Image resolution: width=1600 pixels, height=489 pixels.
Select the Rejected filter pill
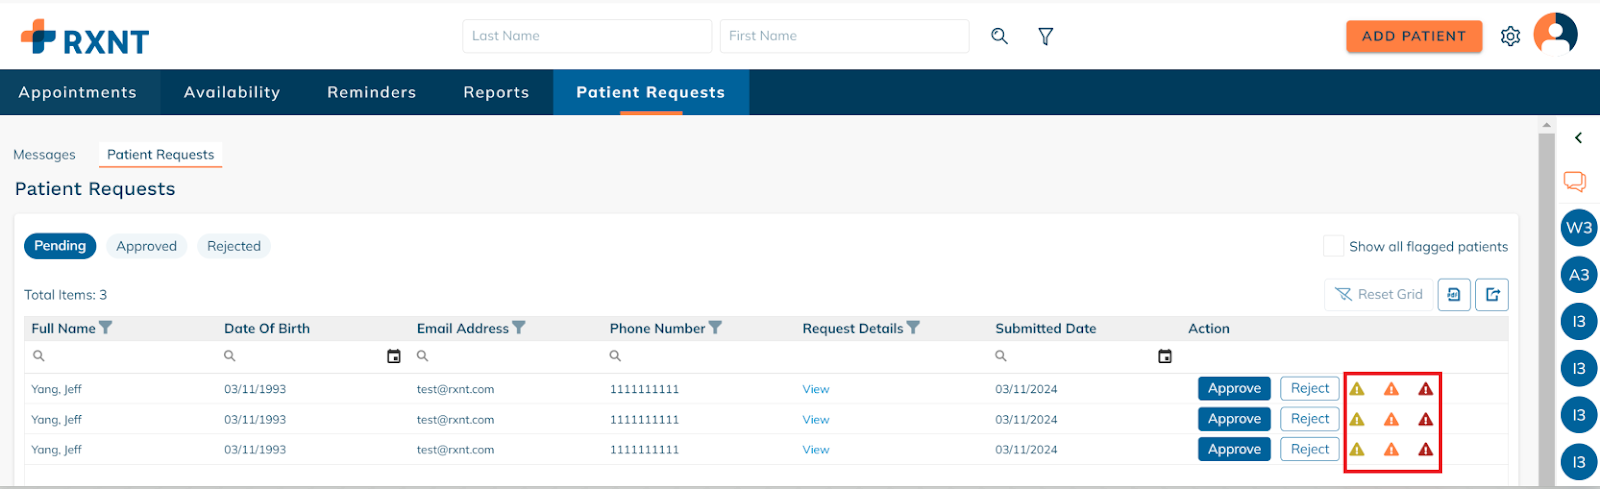click(x=234, y=246)
